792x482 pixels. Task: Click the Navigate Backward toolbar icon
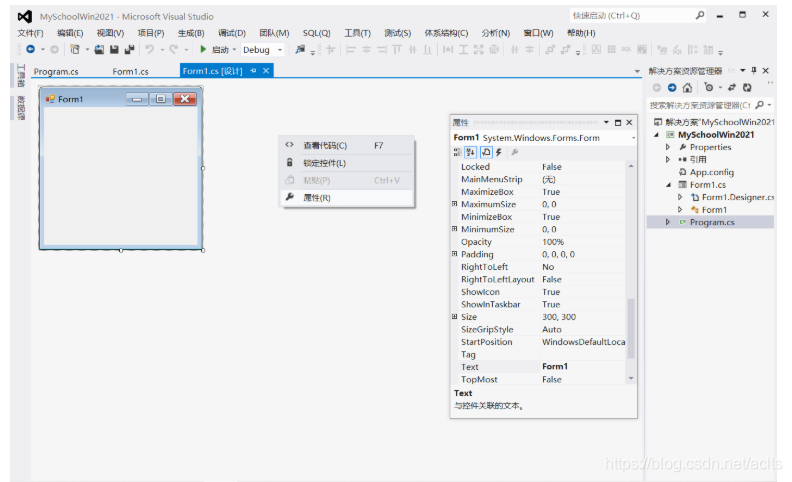point(31,49)
